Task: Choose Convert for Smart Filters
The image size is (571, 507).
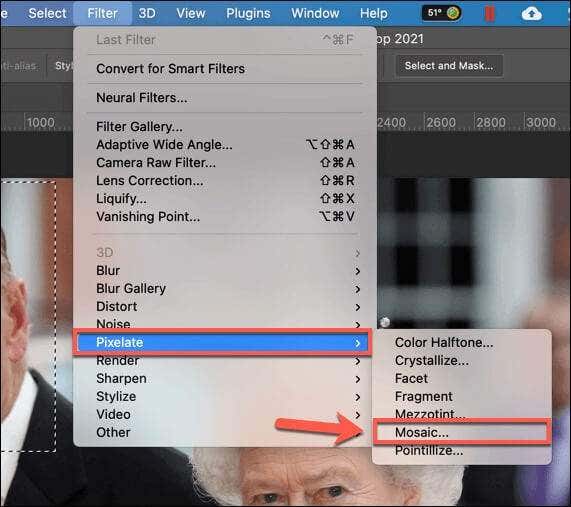Action: point(225,69)
